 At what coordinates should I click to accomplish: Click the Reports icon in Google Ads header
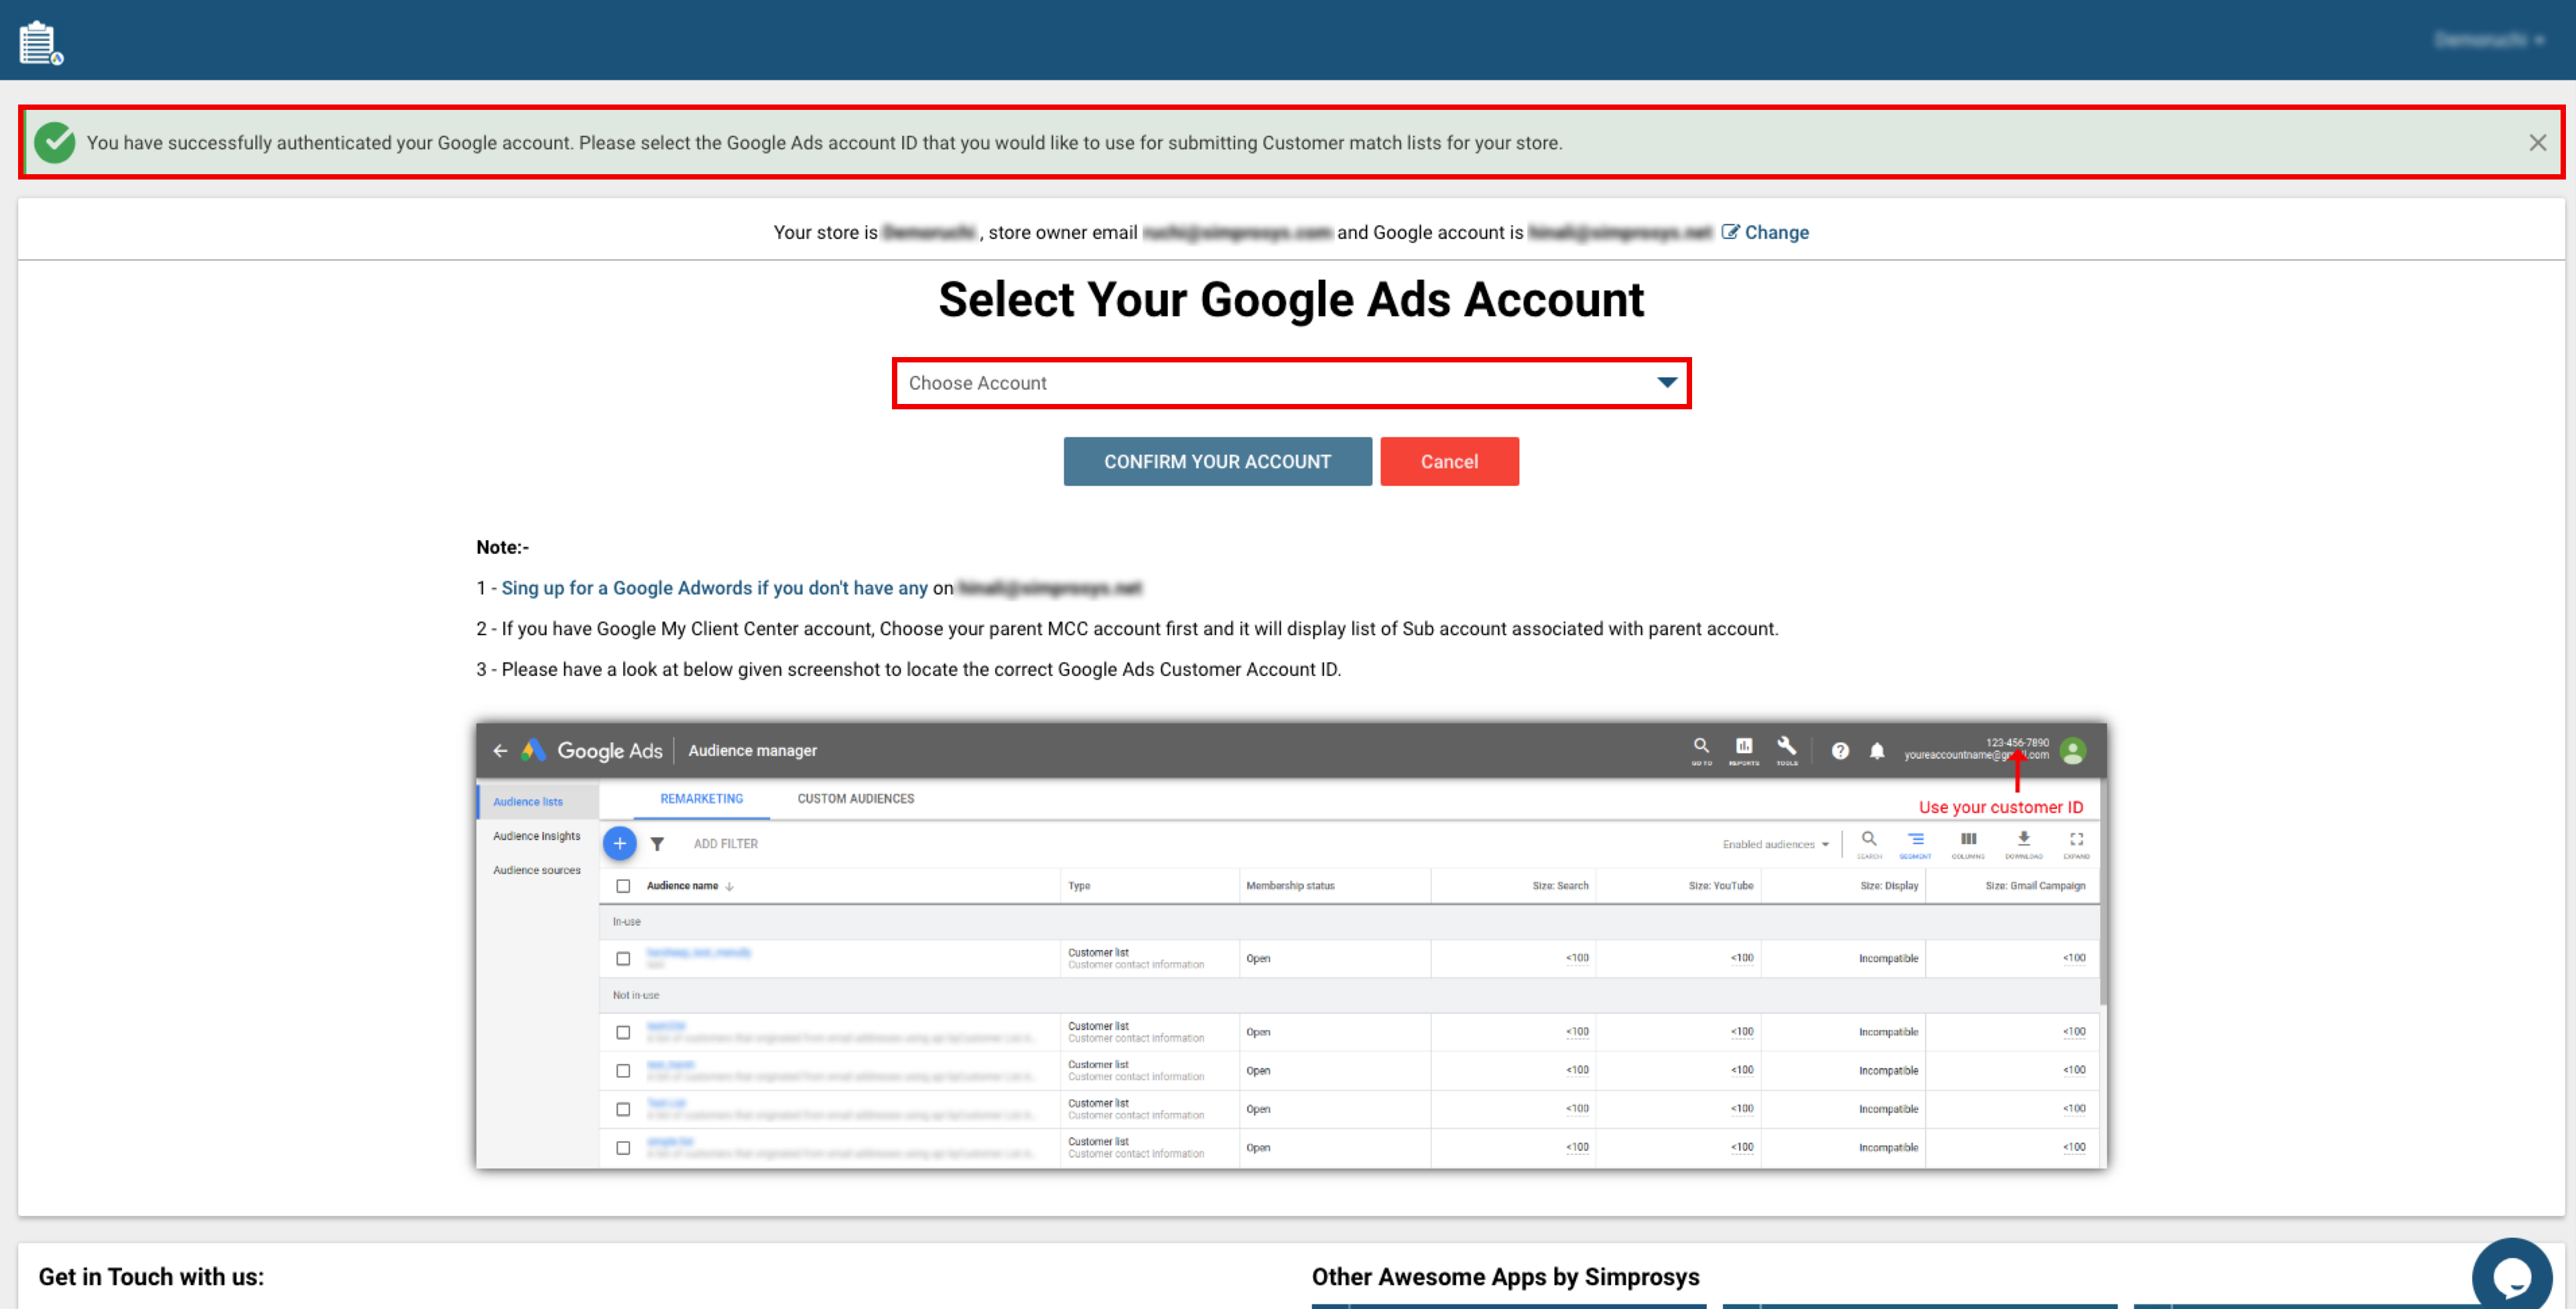click(x=1744, y=750)
